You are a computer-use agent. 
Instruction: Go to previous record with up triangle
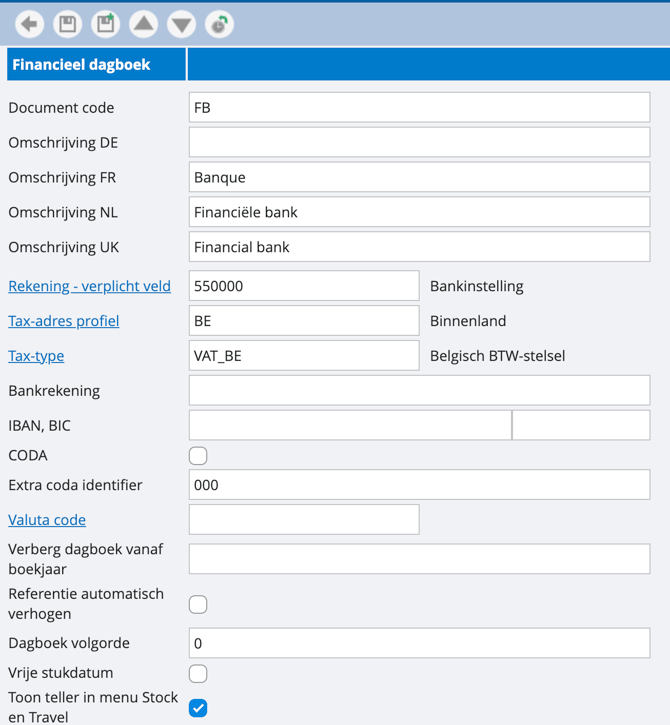(144, 24)
